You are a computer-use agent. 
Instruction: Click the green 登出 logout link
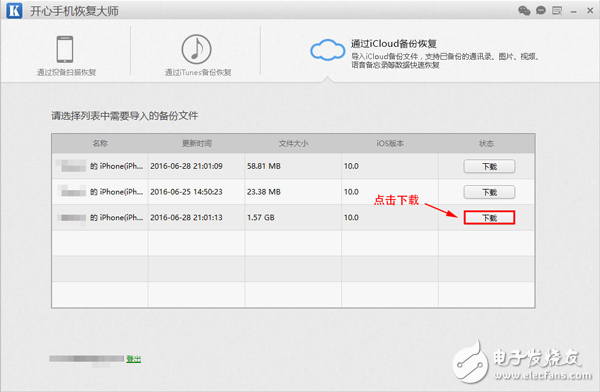(134, 359)
